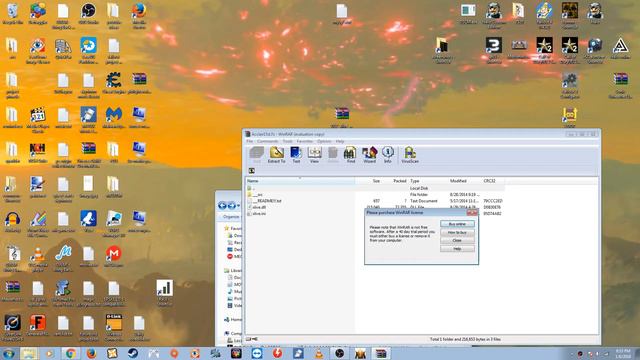Open the File menu in WinRAR
The height and width of the screenshot is (360, 640).
coord(249,141)
